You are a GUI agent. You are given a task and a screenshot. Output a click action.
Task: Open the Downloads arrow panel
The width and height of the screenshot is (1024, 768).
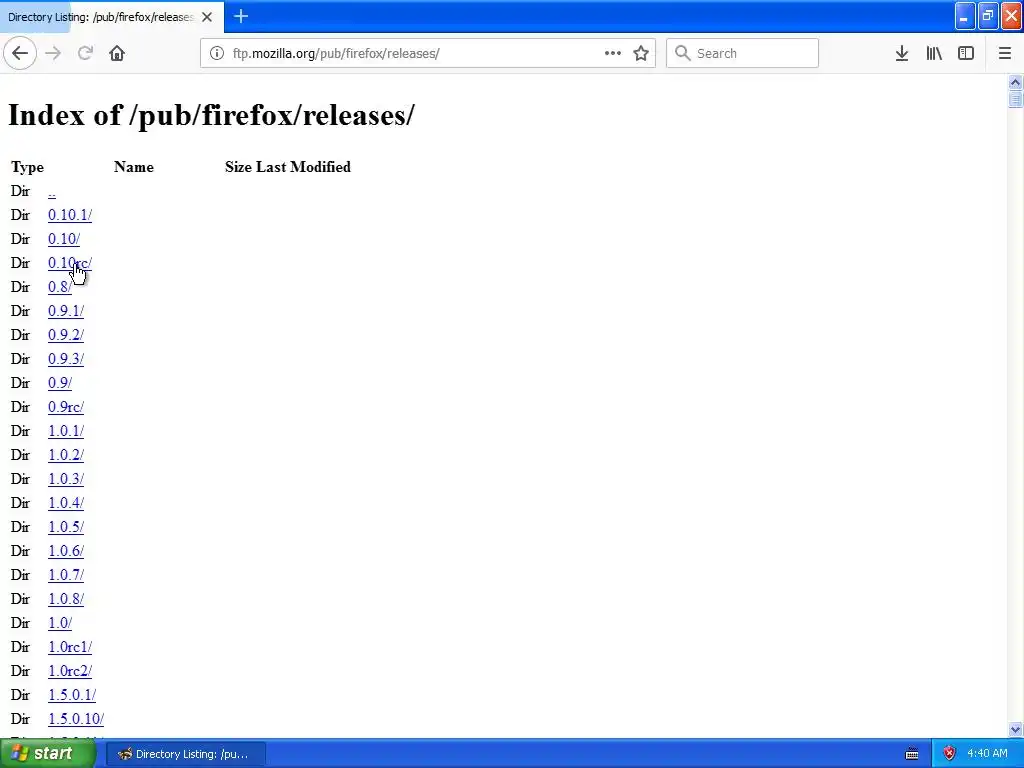[x=902, y=53]
